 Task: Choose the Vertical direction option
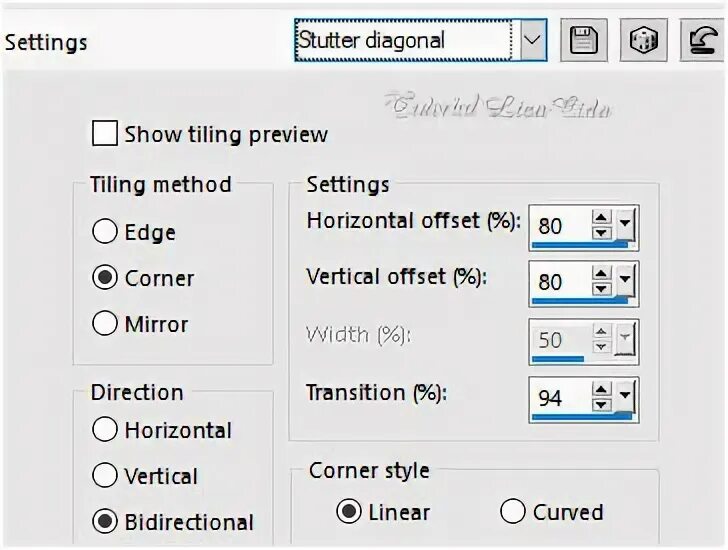coord(104,475)
